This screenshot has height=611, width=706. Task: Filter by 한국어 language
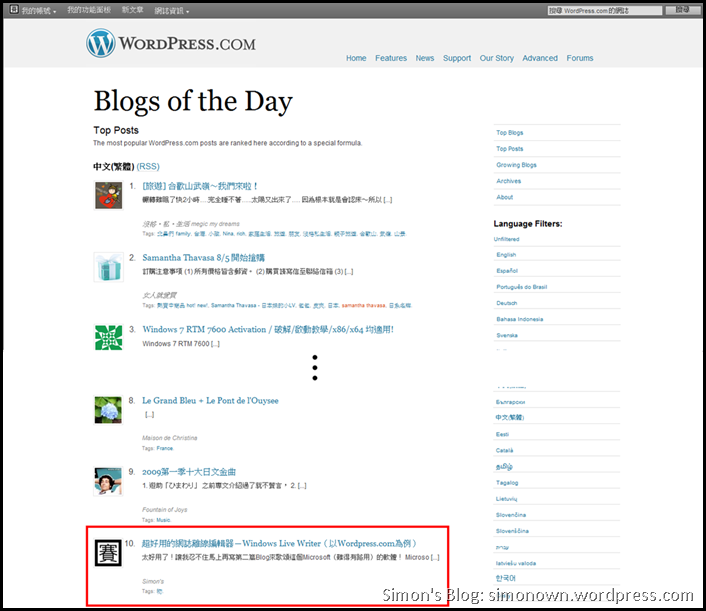[506, 578]
